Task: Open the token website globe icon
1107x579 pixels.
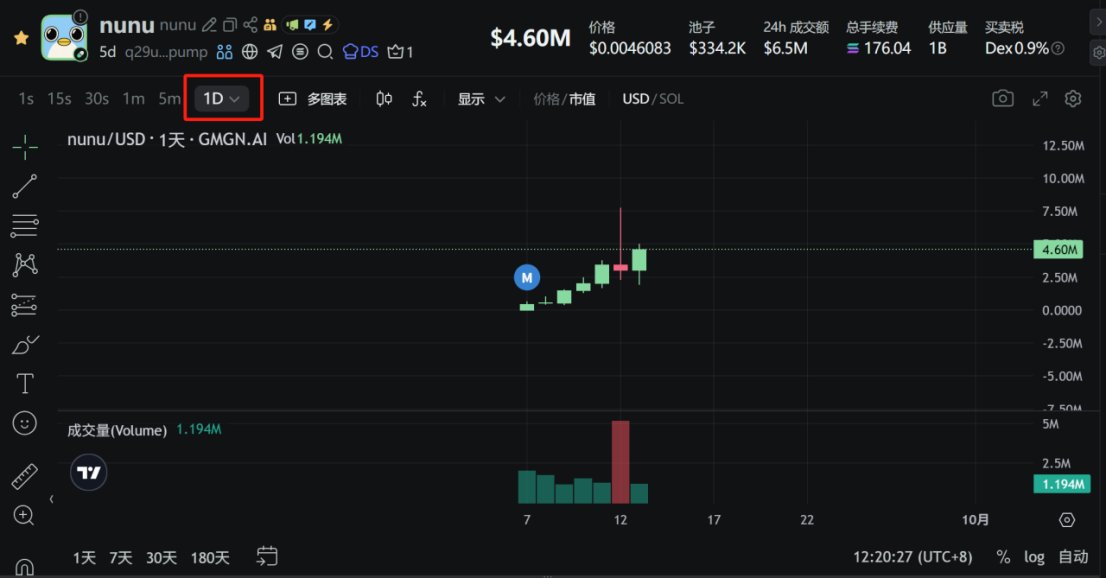Action: pos(249,52)
